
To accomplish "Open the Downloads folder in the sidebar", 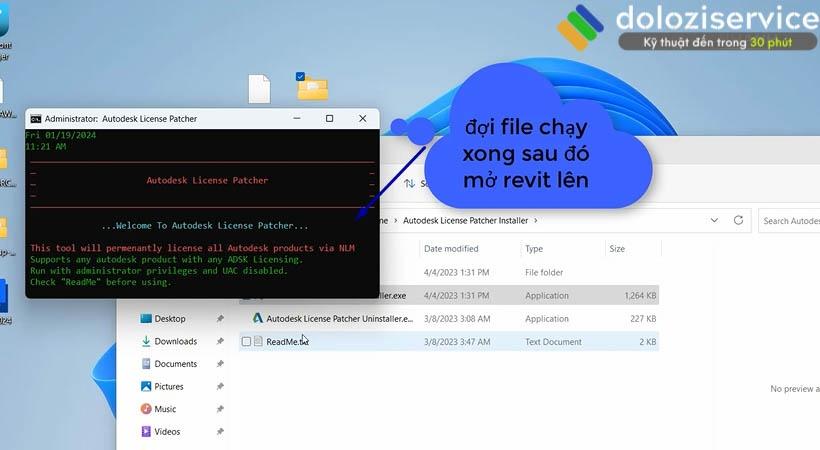I will [x=175, y=341].
